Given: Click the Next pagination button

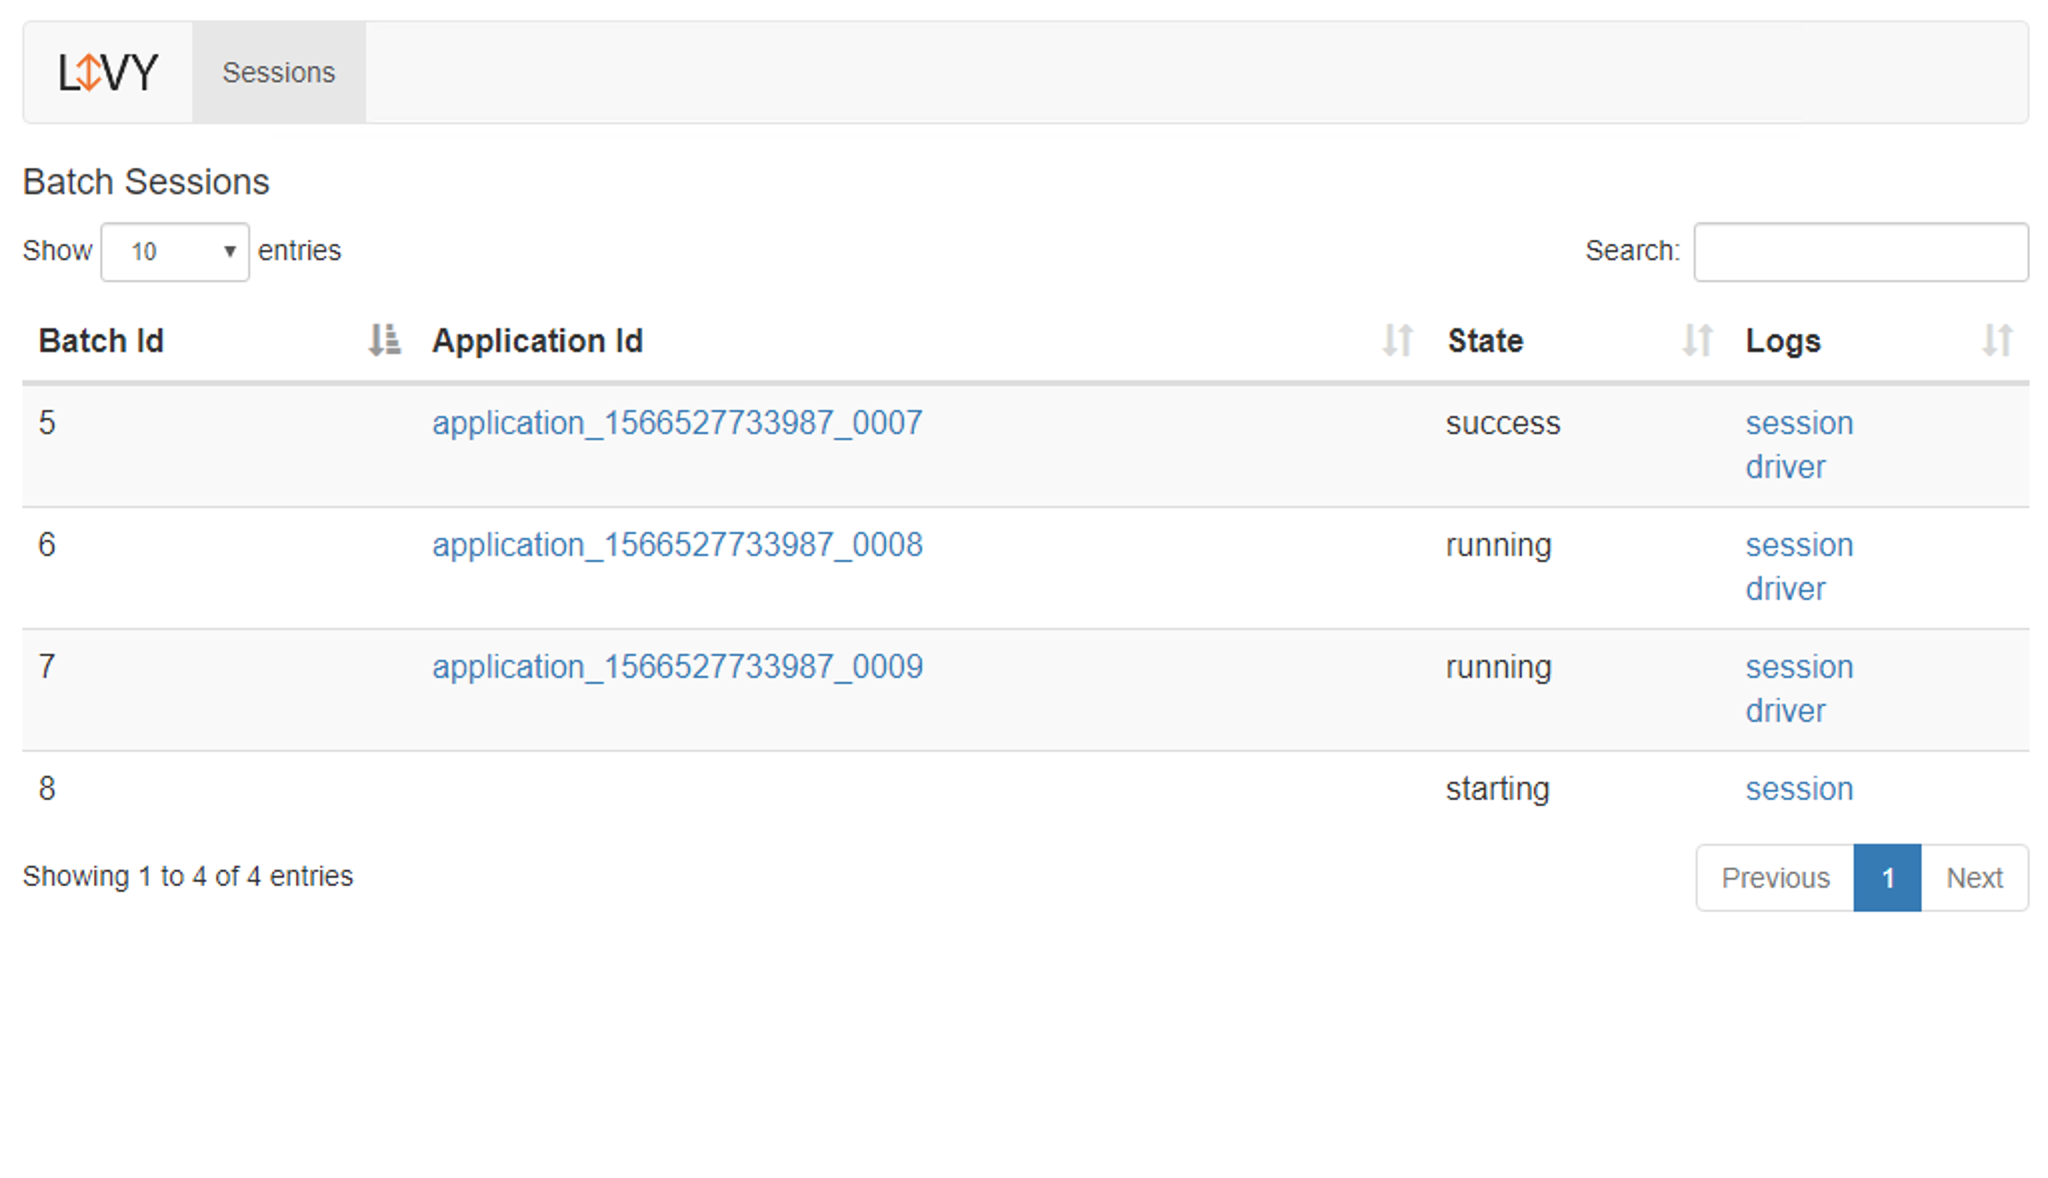Looking at the screenshot, I should (1974, 878).
